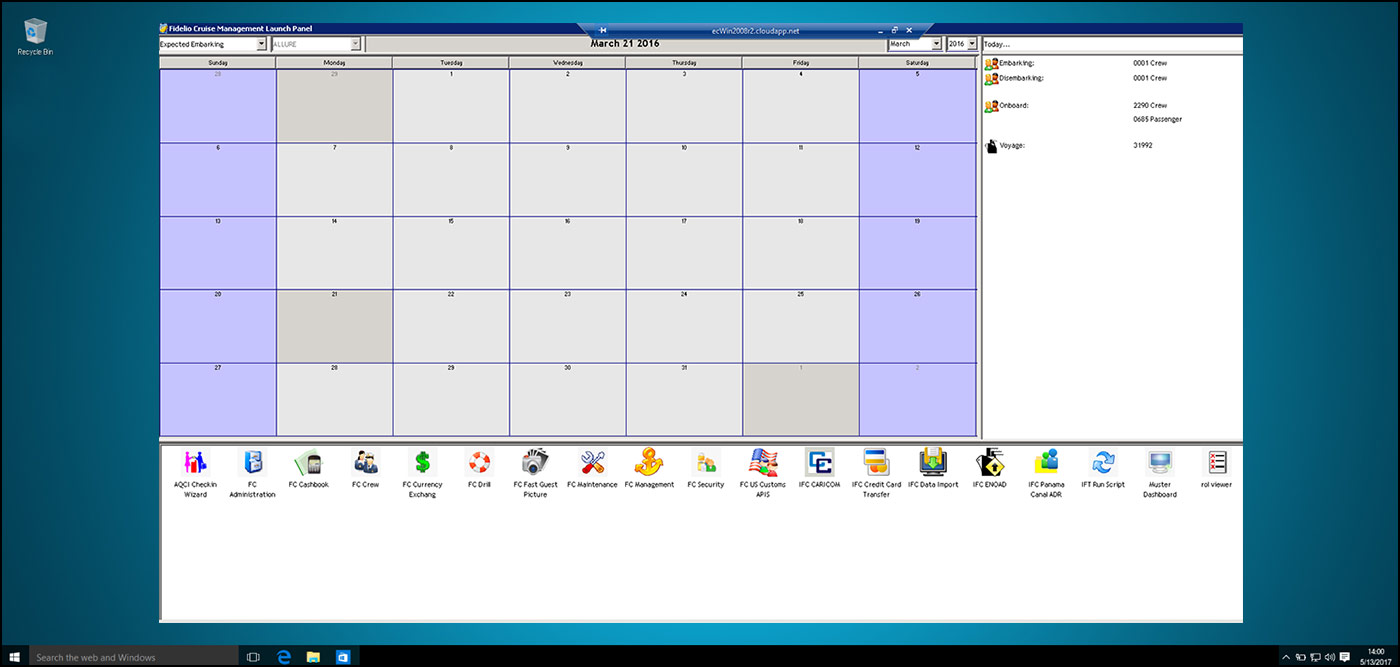This screenshot has width=1400, height=667.
Task: Launch FC Security module
Action: coord(705,469)
